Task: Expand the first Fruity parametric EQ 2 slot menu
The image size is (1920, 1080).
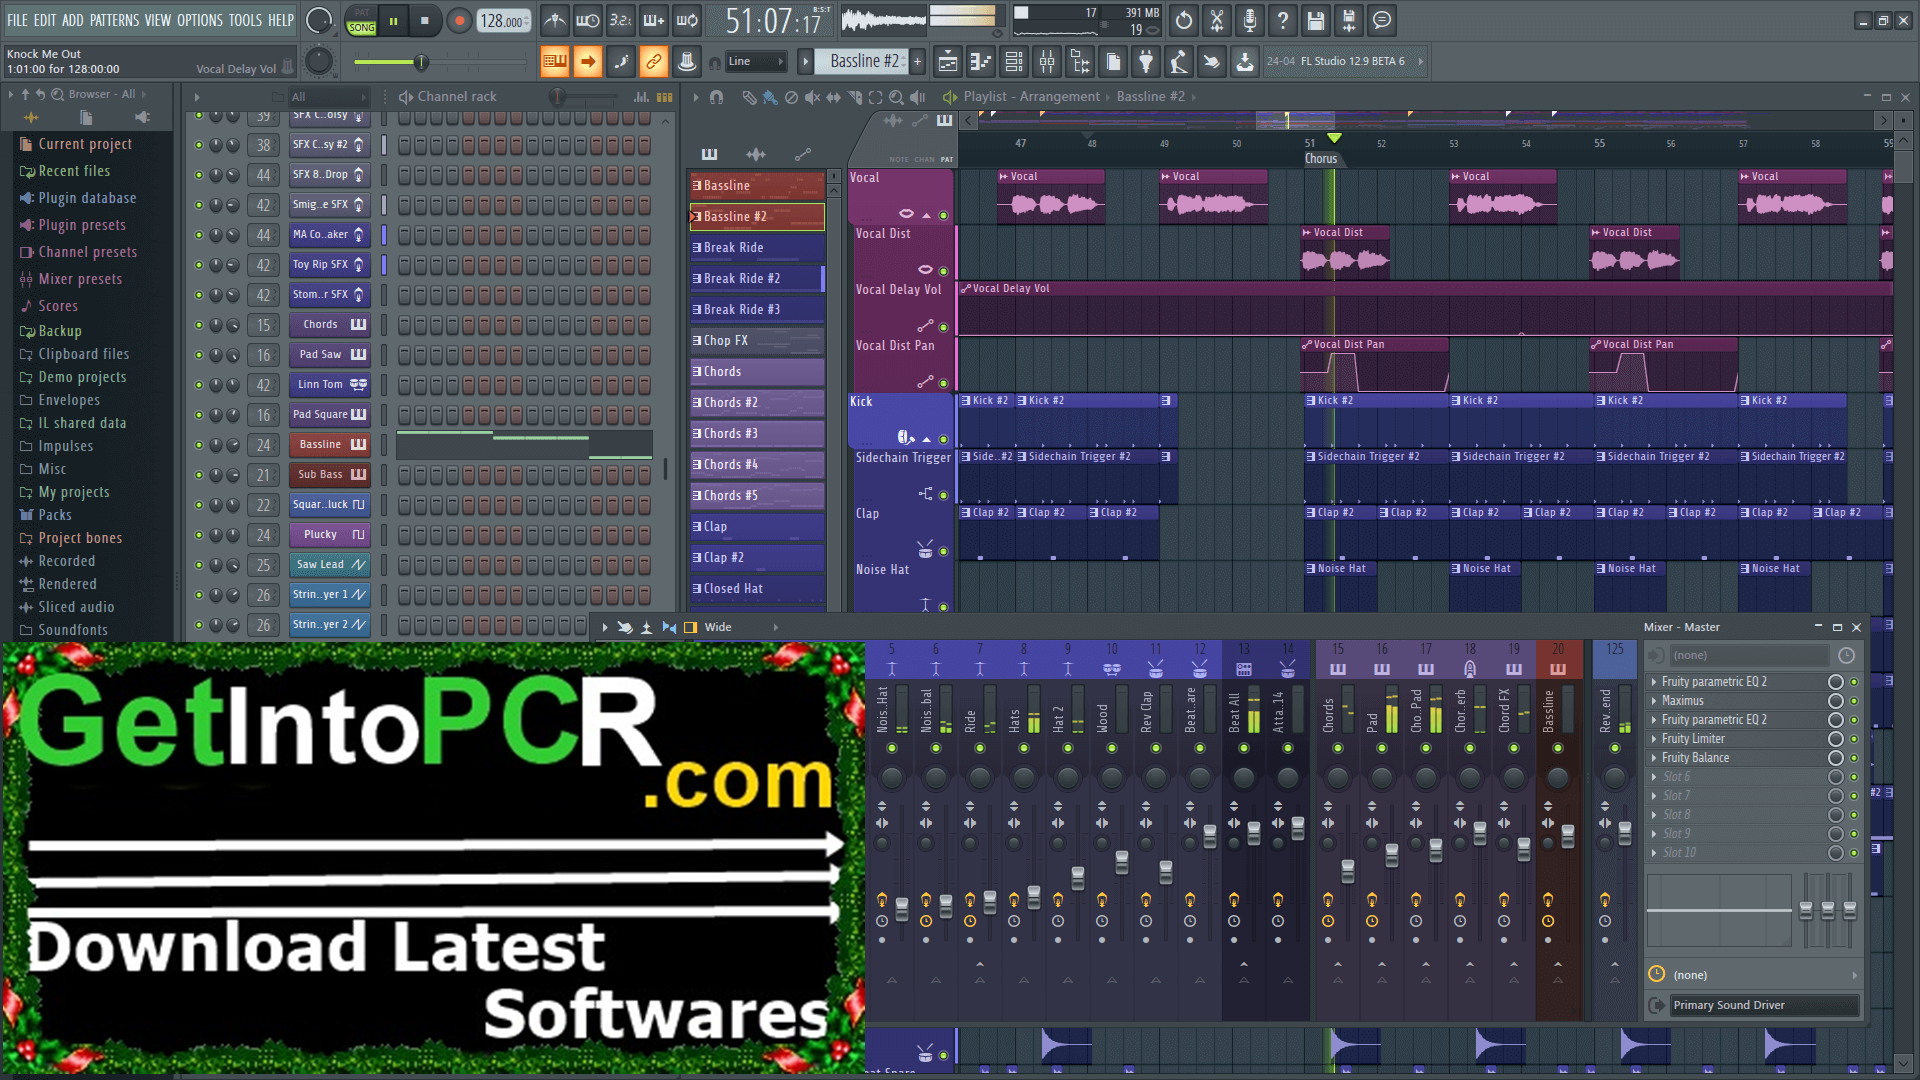Action: (x=1654, y=682)
